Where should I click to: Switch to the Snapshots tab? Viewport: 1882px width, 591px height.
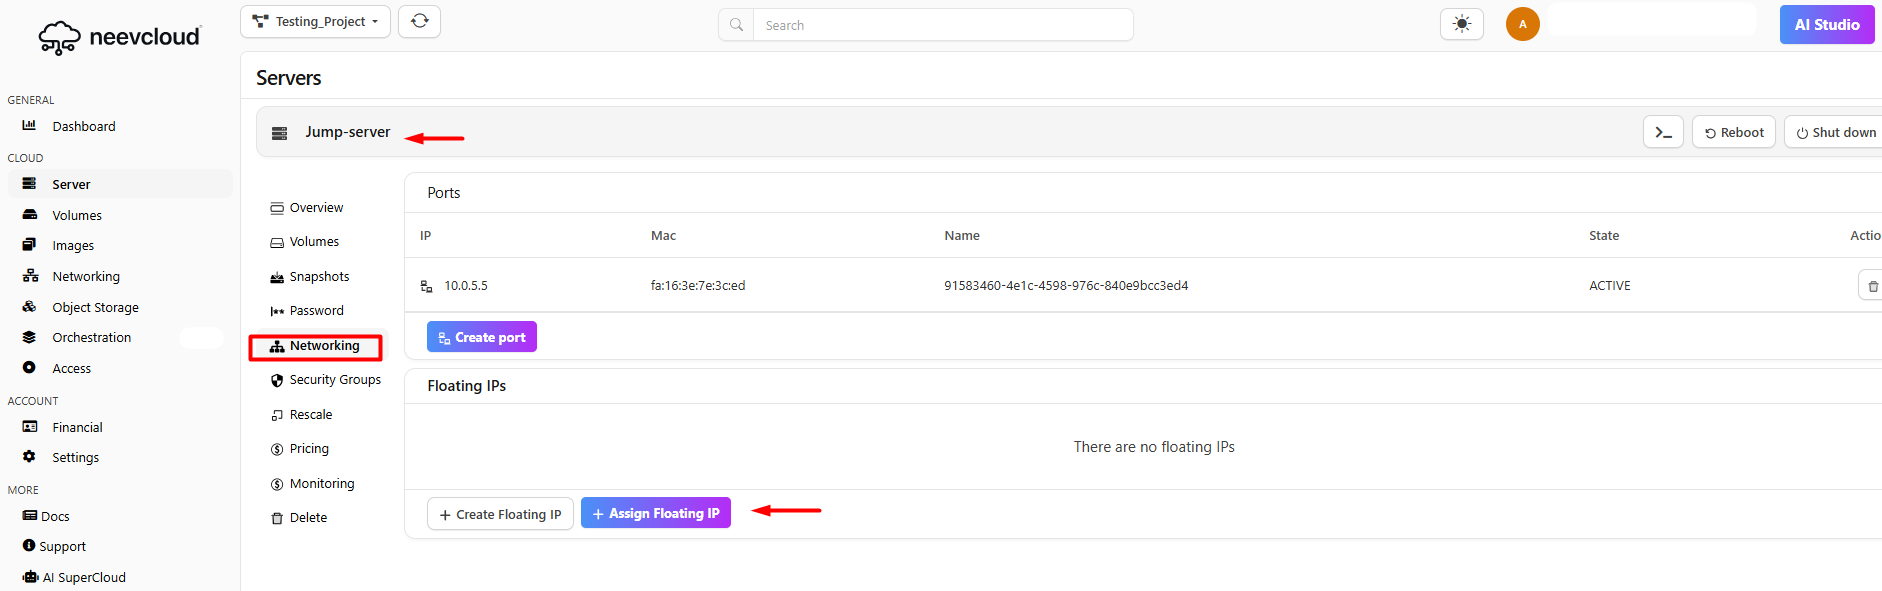point(319,277)
